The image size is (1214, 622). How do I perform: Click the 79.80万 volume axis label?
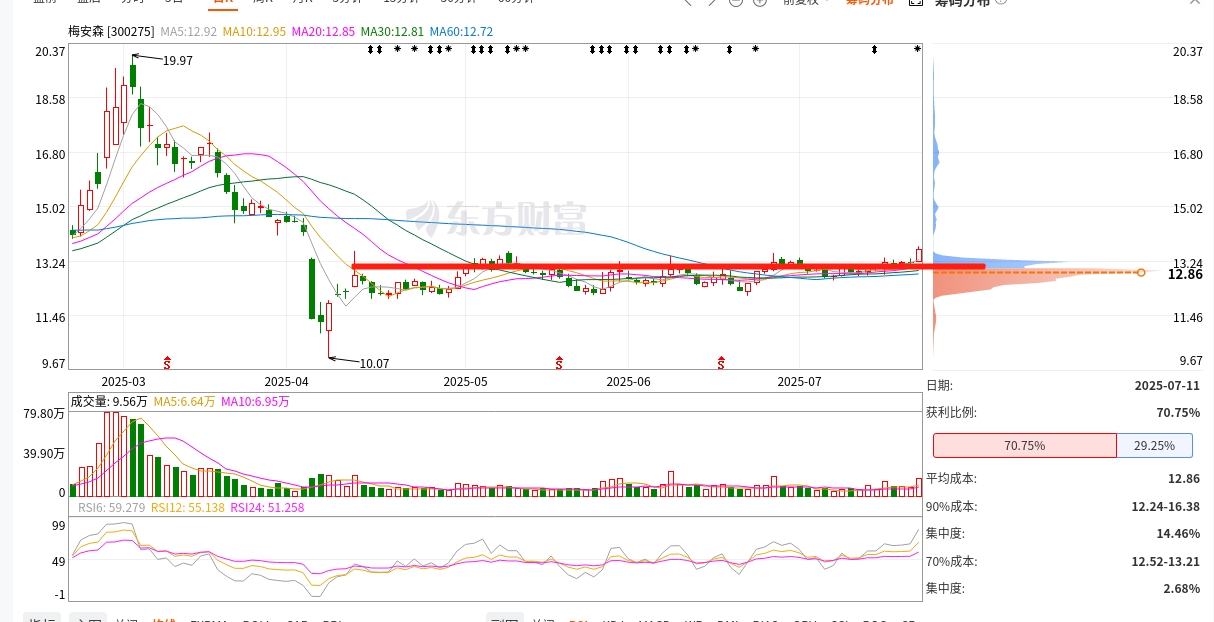click(44, 414)
